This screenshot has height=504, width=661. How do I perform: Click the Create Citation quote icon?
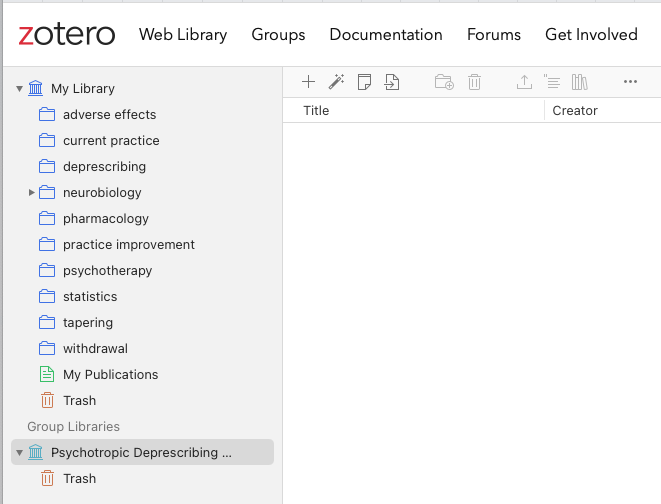pyautogui.click(x=552, y=82)
